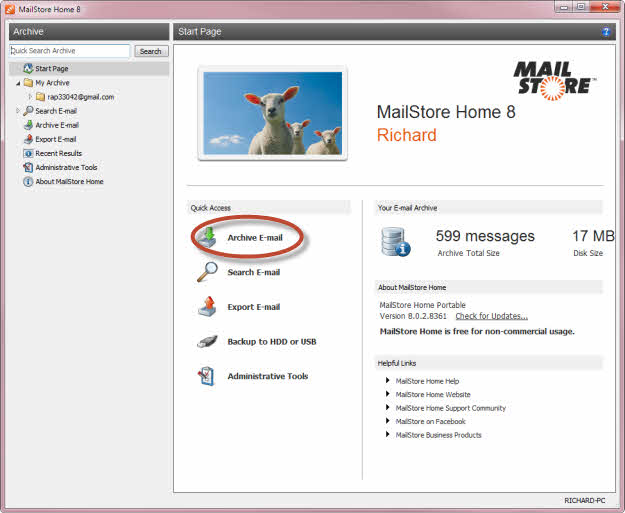Click the Quick Access Search E-mail magnifying glass icon
The height and width of the screenshot is (513, 625).
(x=207, y=272)
